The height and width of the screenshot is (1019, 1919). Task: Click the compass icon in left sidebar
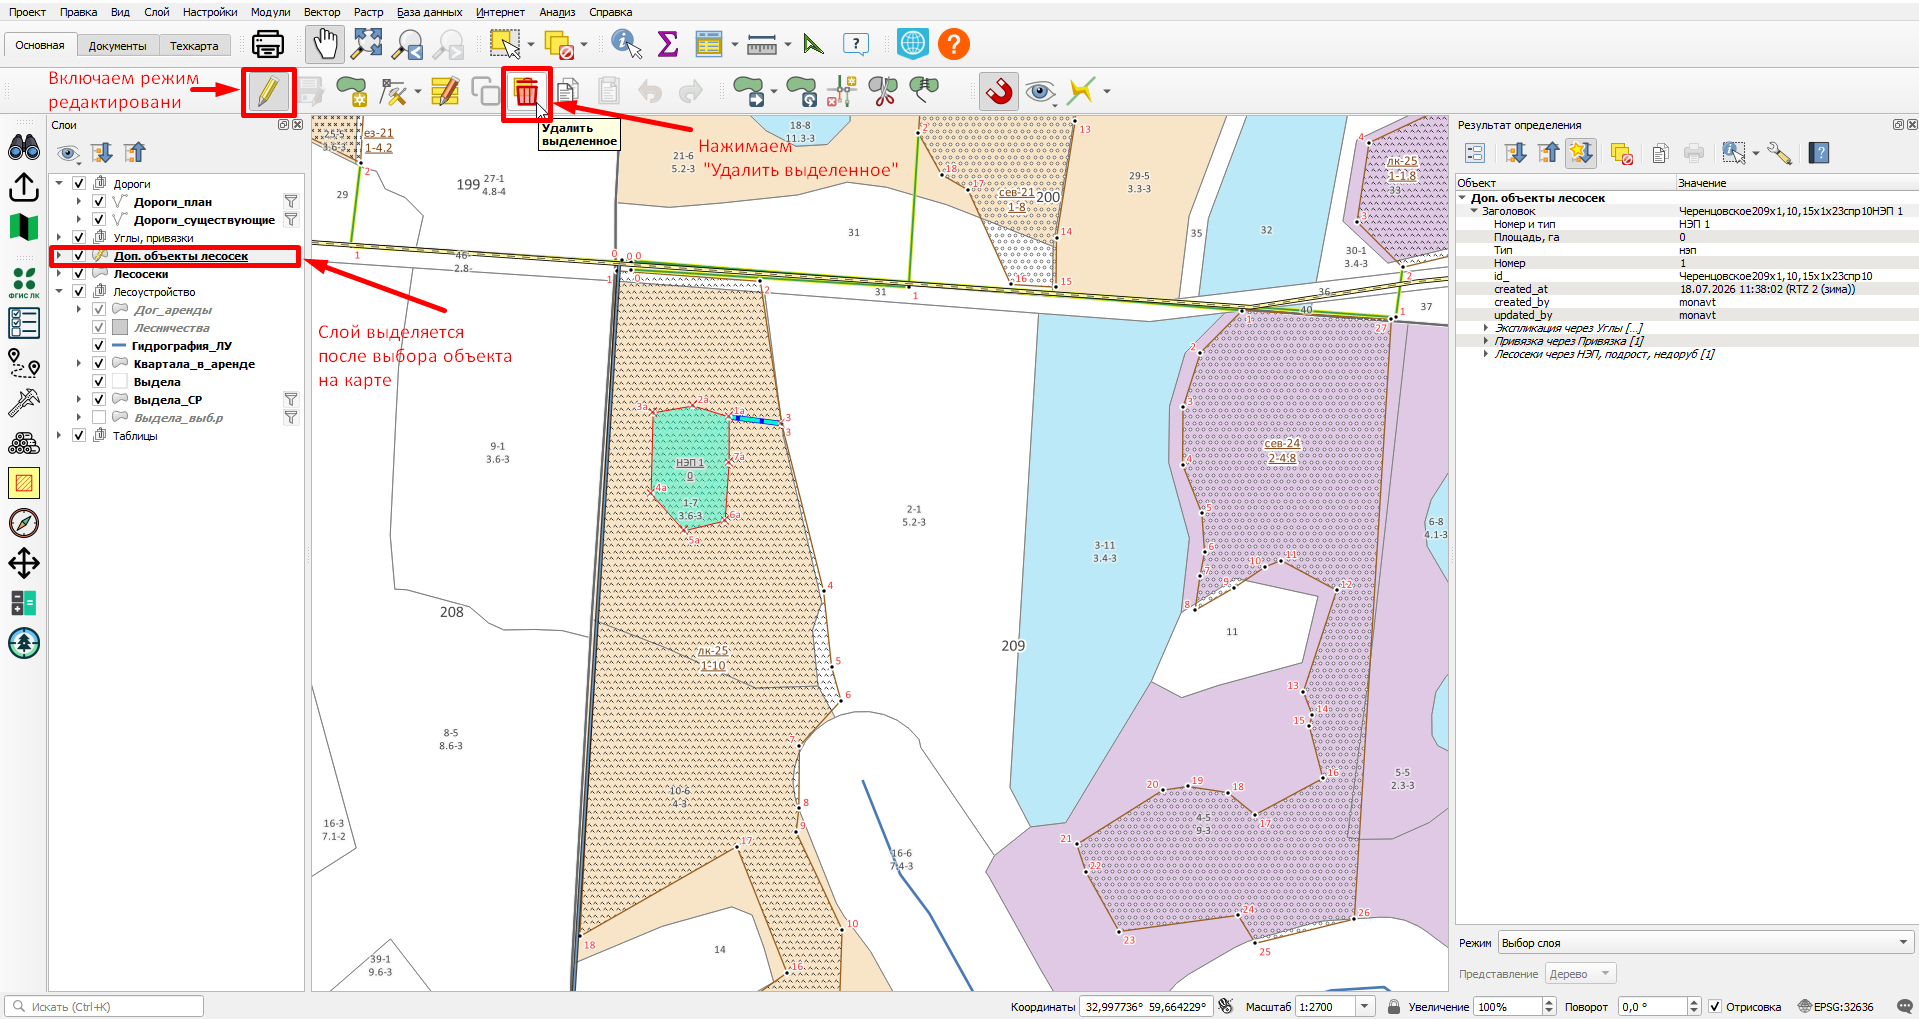tap(24, 523)
